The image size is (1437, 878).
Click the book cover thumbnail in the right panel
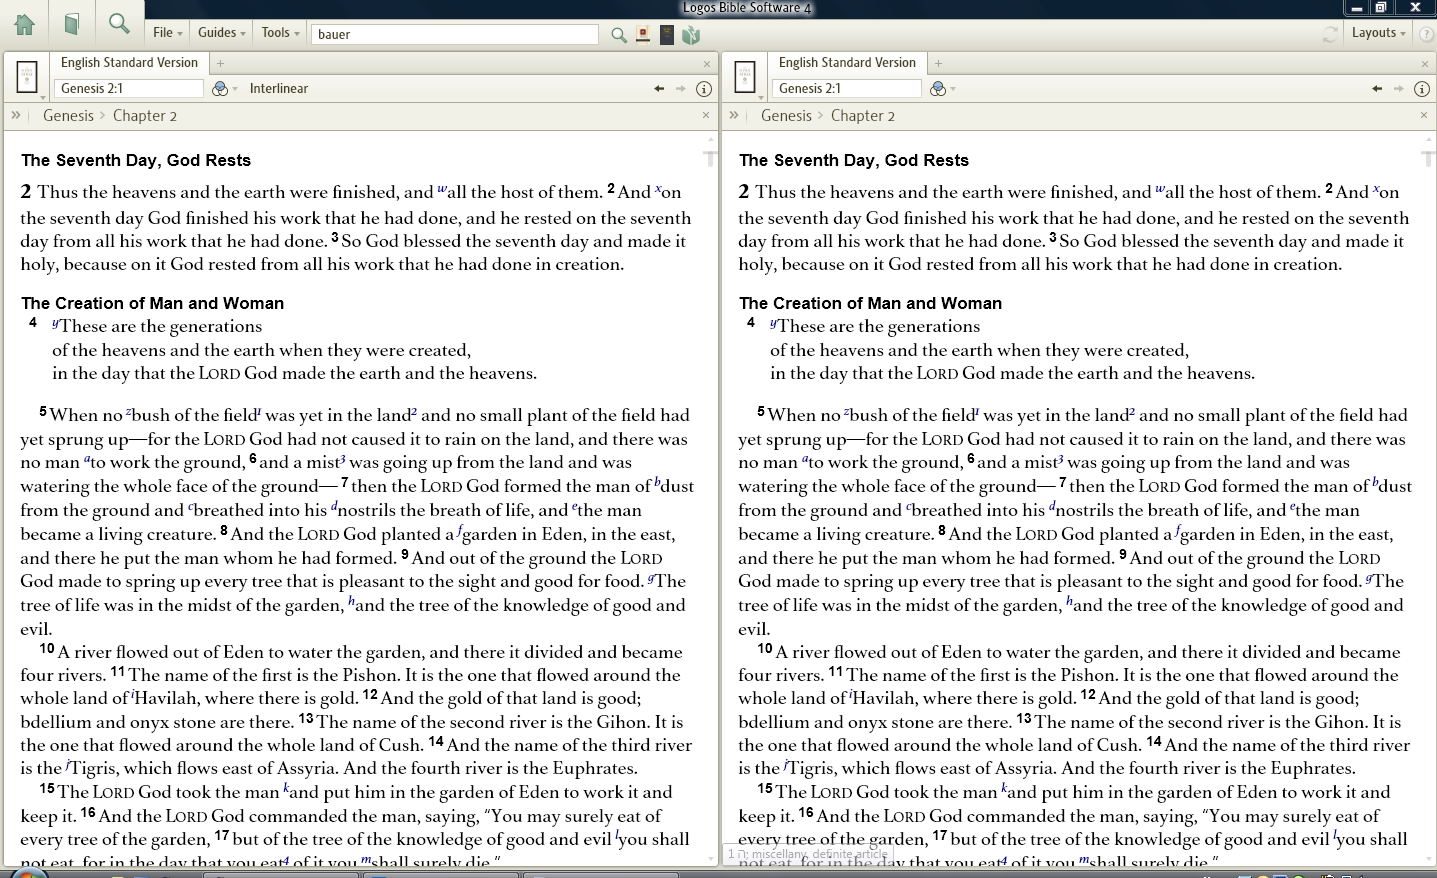745,76
